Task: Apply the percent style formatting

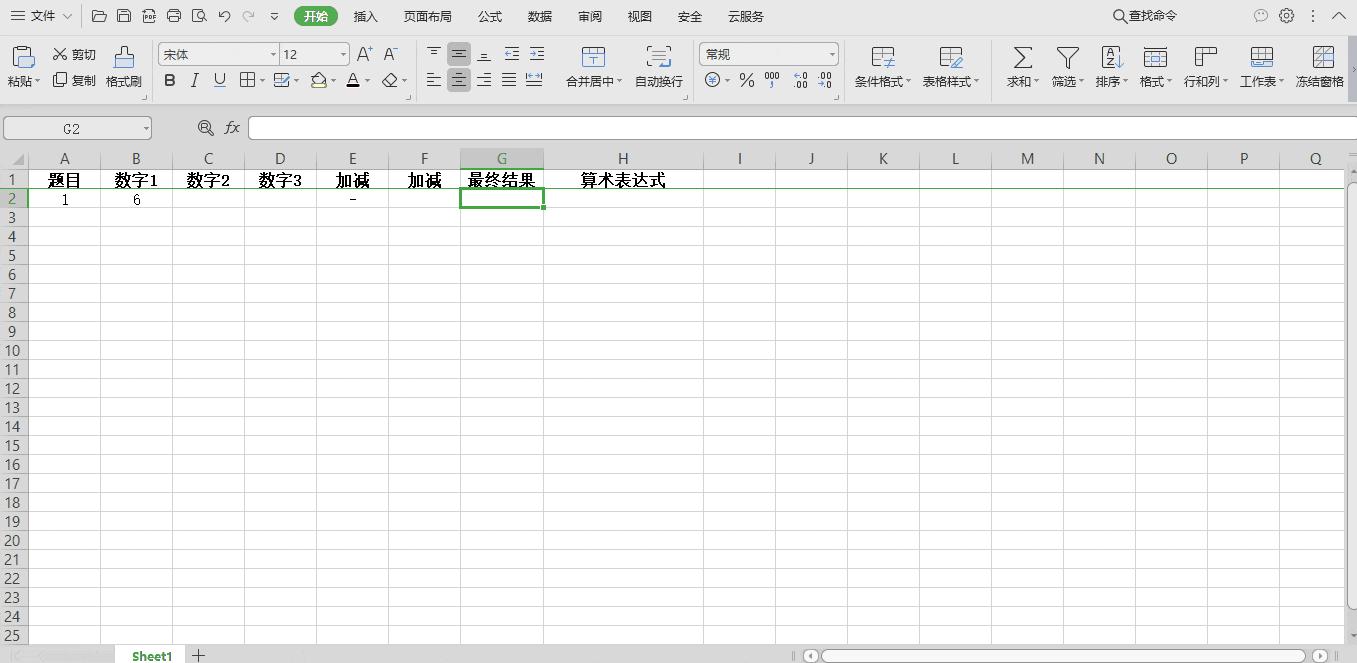Action: coord(746,81)
